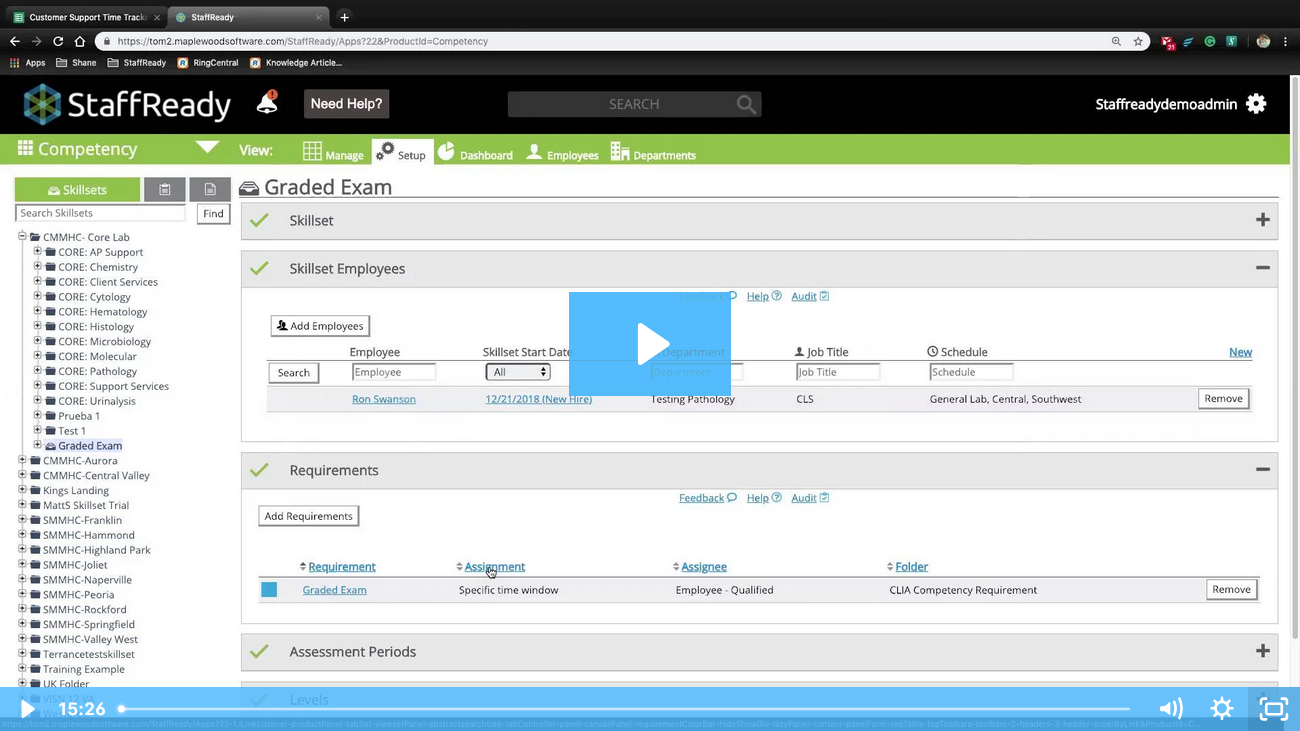1300x731 pixels.
Task: Open the Employees view
Action: click(562, 153)
